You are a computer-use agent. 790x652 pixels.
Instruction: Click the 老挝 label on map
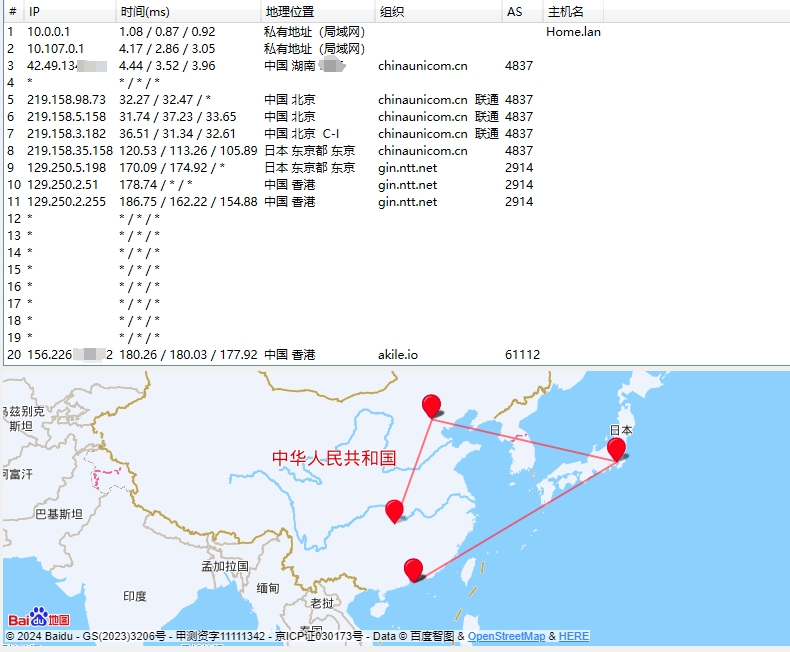tap(322, 603)
